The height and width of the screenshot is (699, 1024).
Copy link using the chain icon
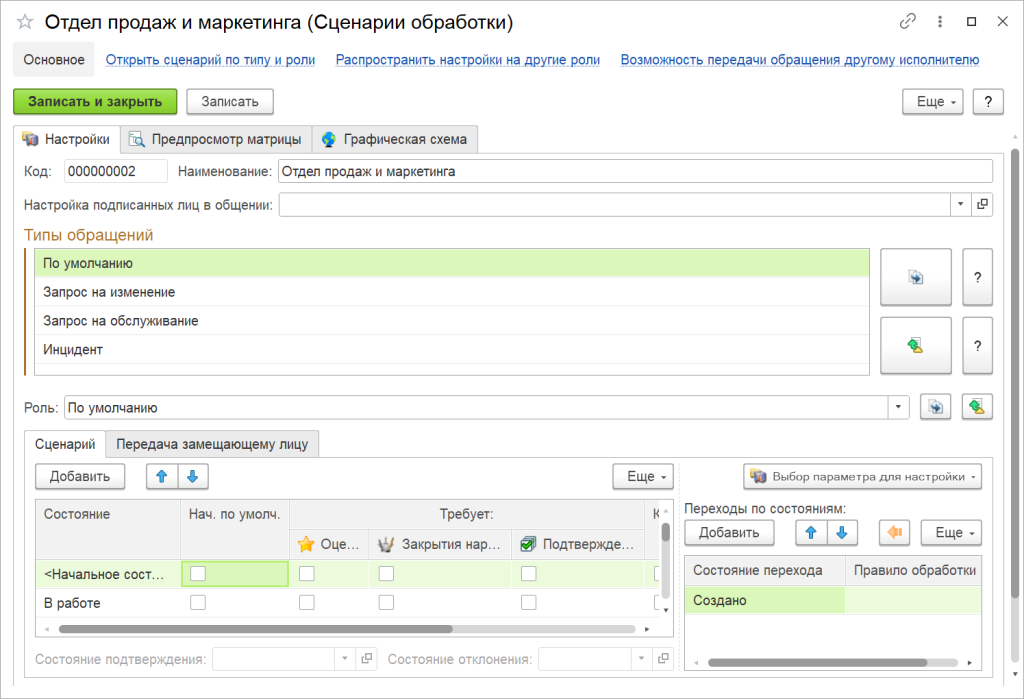[x=908, y=21]
